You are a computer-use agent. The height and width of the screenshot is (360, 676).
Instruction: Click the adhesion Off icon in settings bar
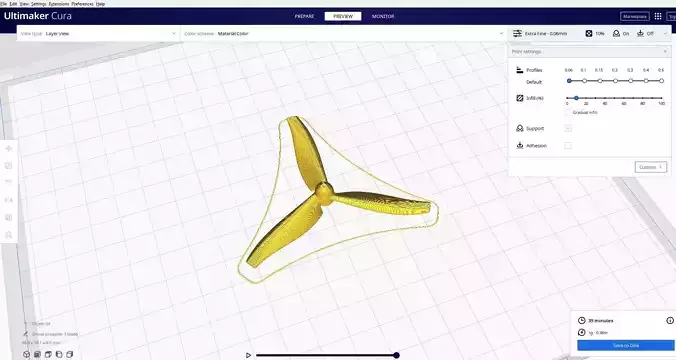641,33
